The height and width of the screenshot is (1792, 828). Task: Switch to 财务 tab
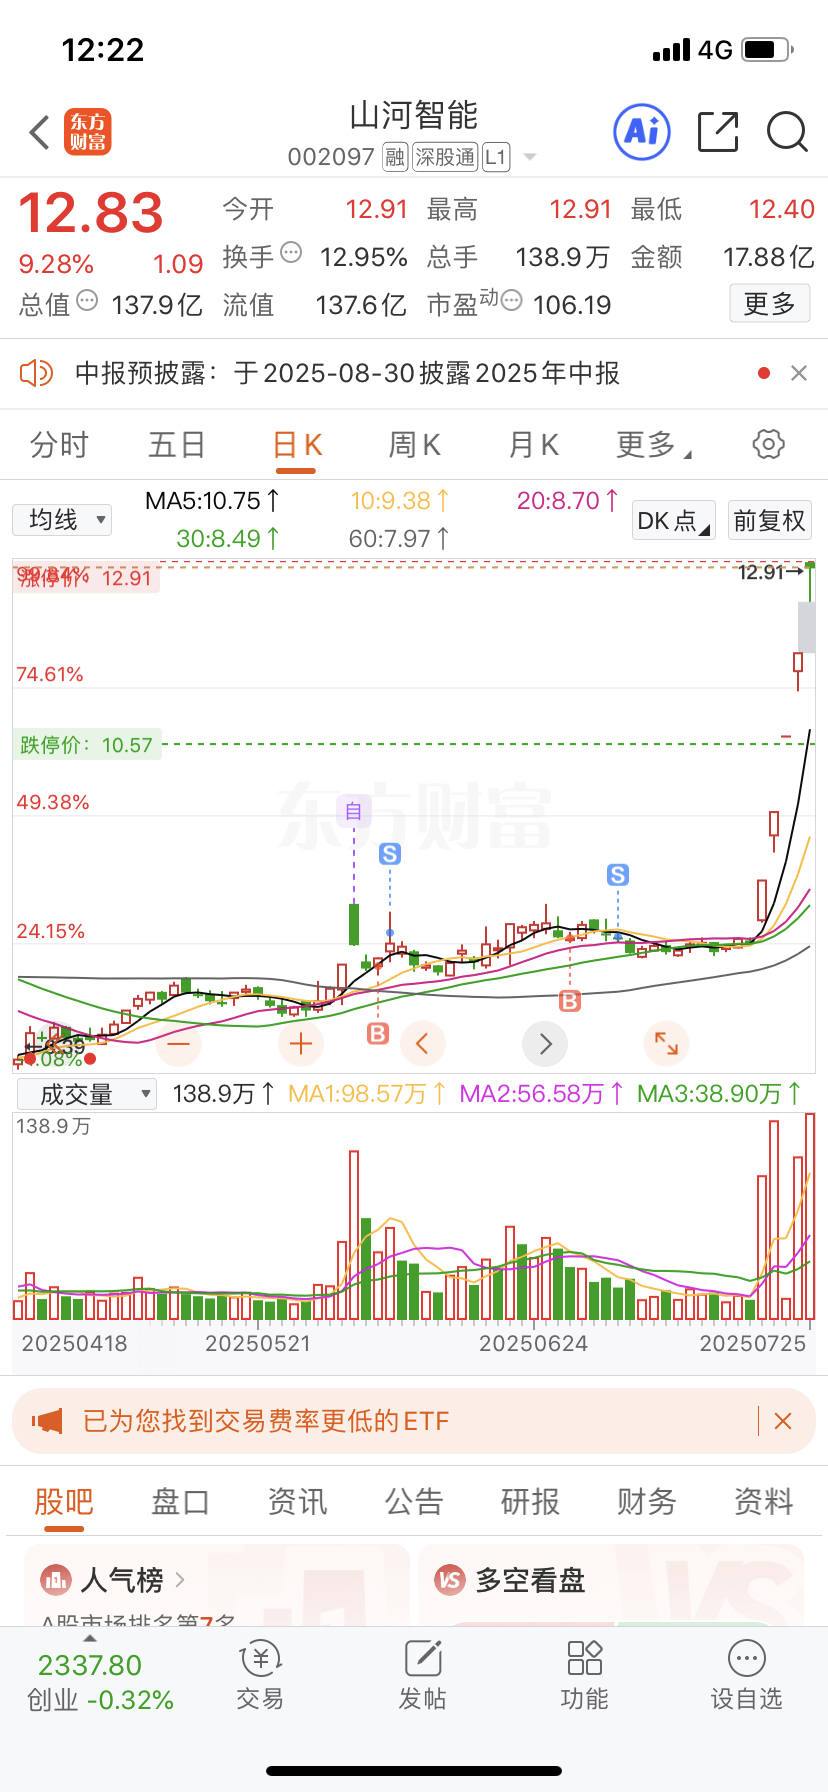[647, 1501]
